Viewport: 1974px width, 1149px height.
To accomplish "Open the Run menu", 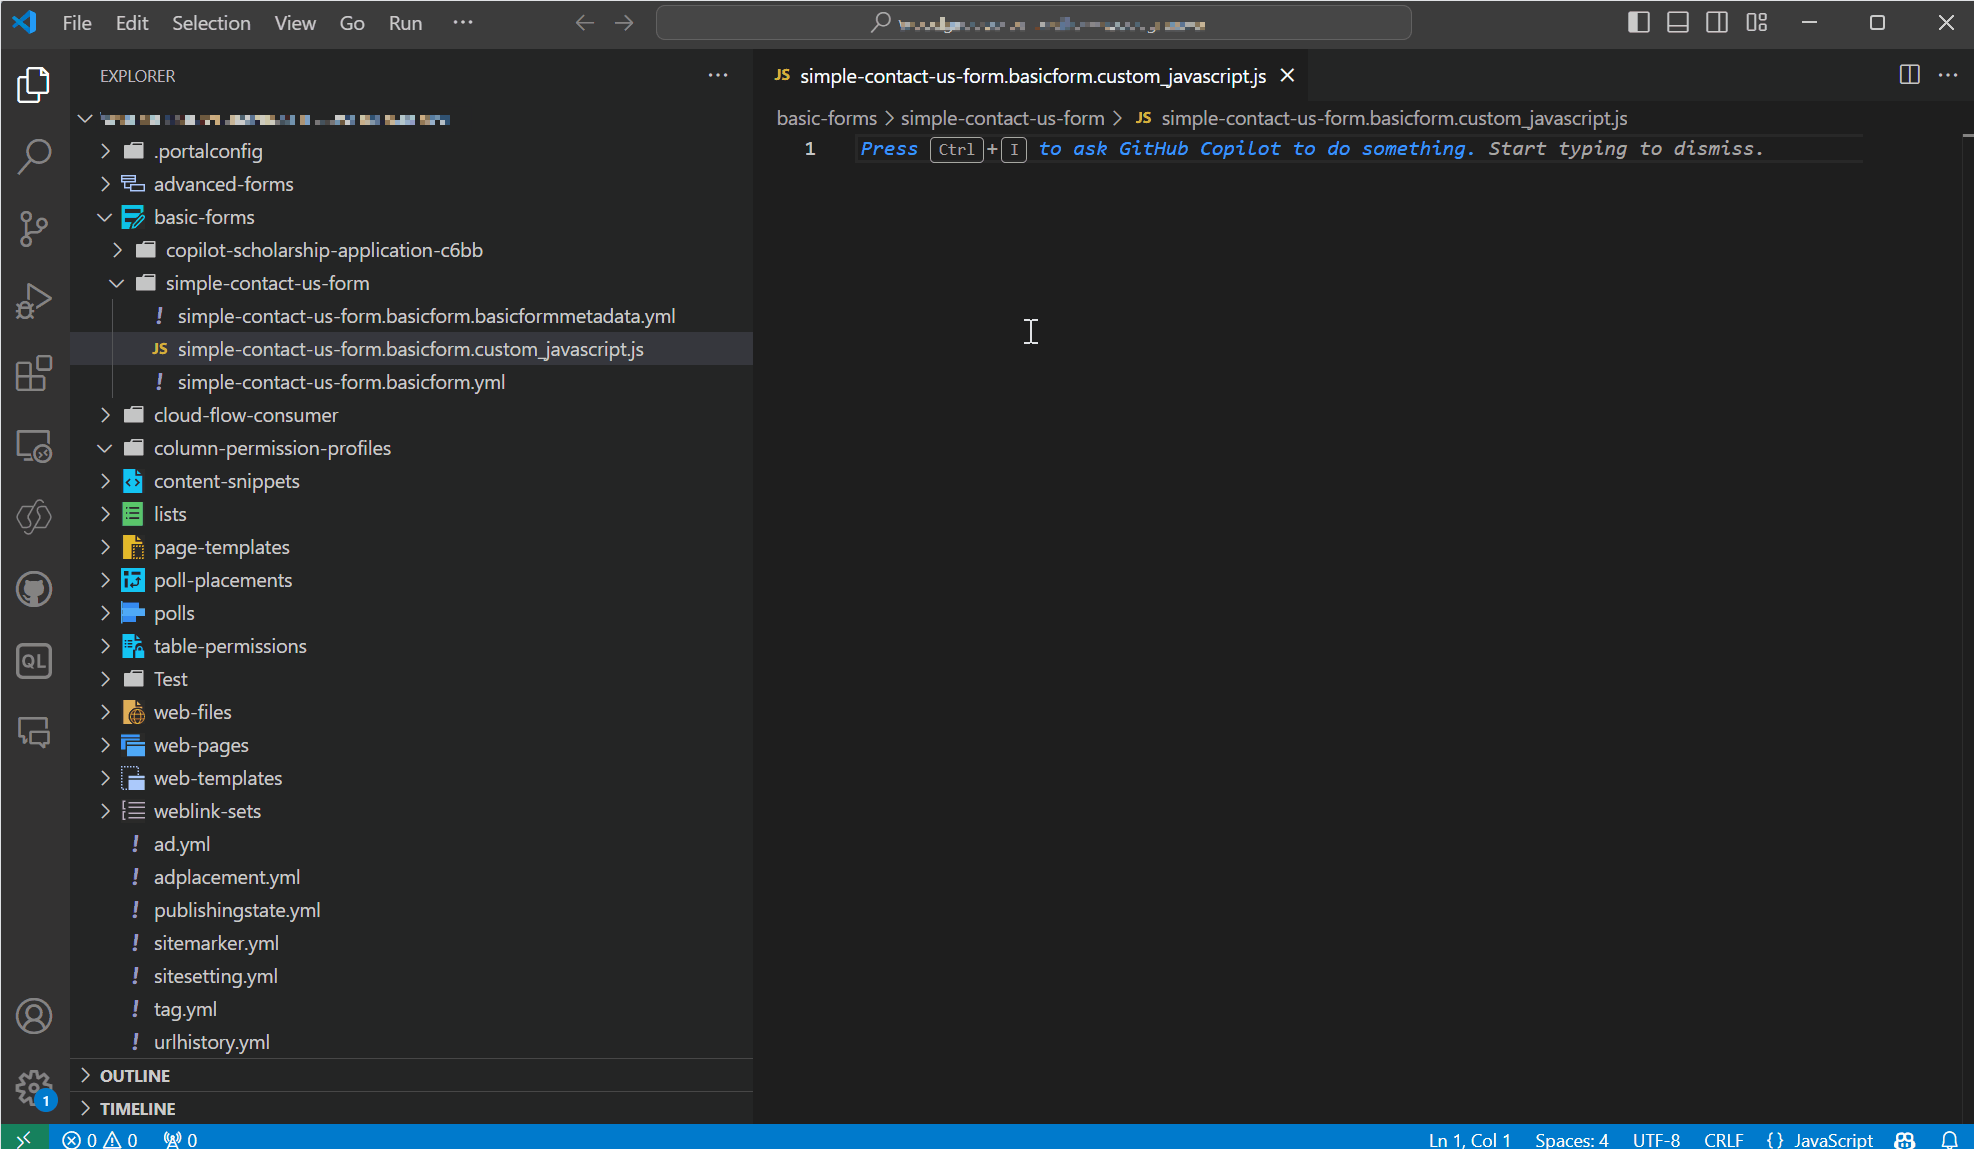I will point(405,23).
